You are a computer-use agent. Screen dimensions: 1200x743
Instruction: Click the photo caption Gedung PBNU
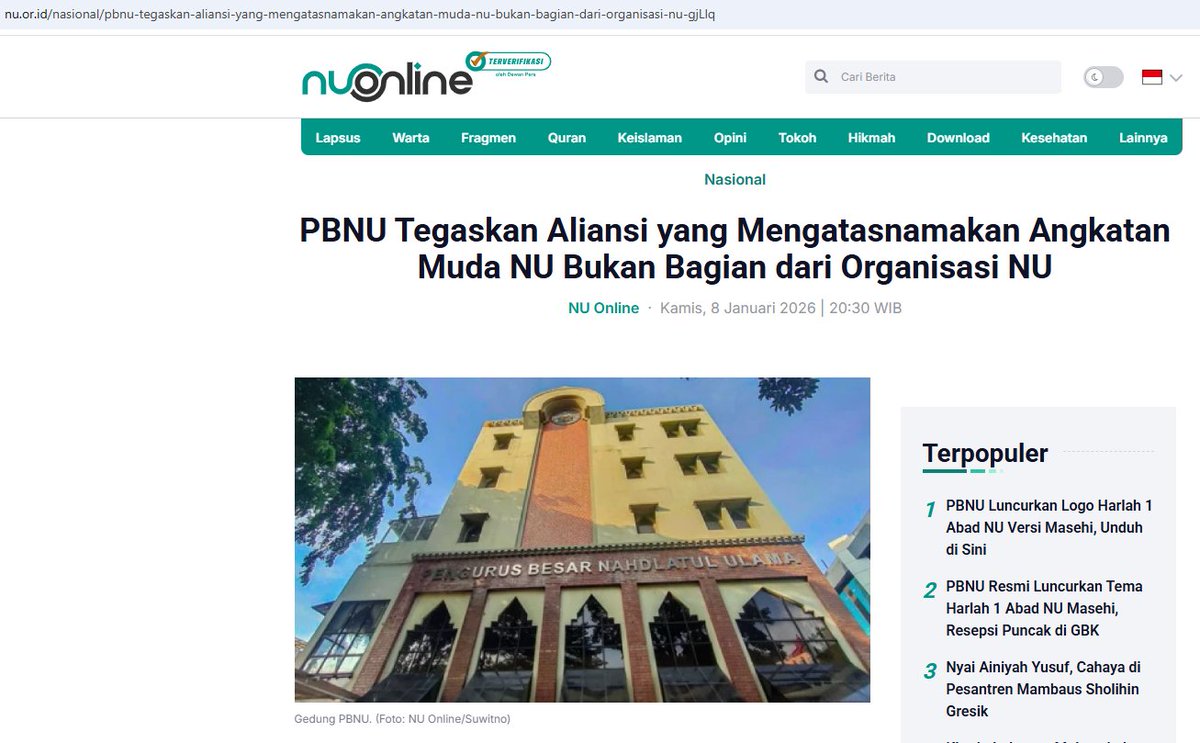(402, 719)
